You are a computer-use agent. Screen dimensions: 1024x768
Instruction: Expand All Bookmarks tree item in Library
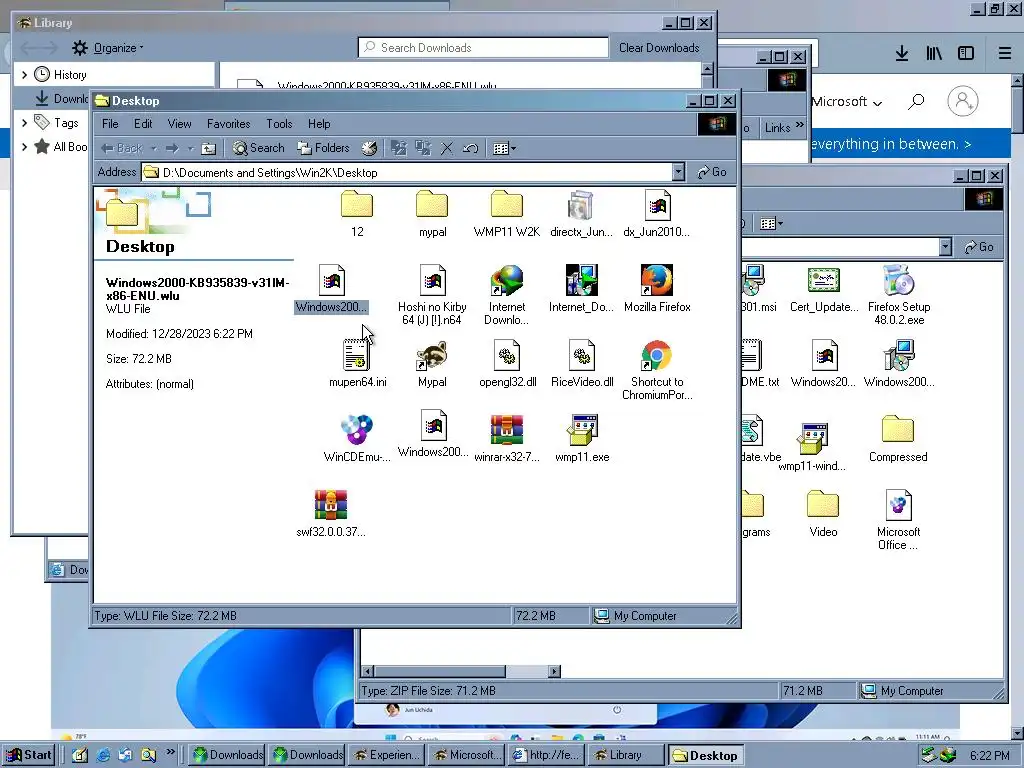pos(24,146)
